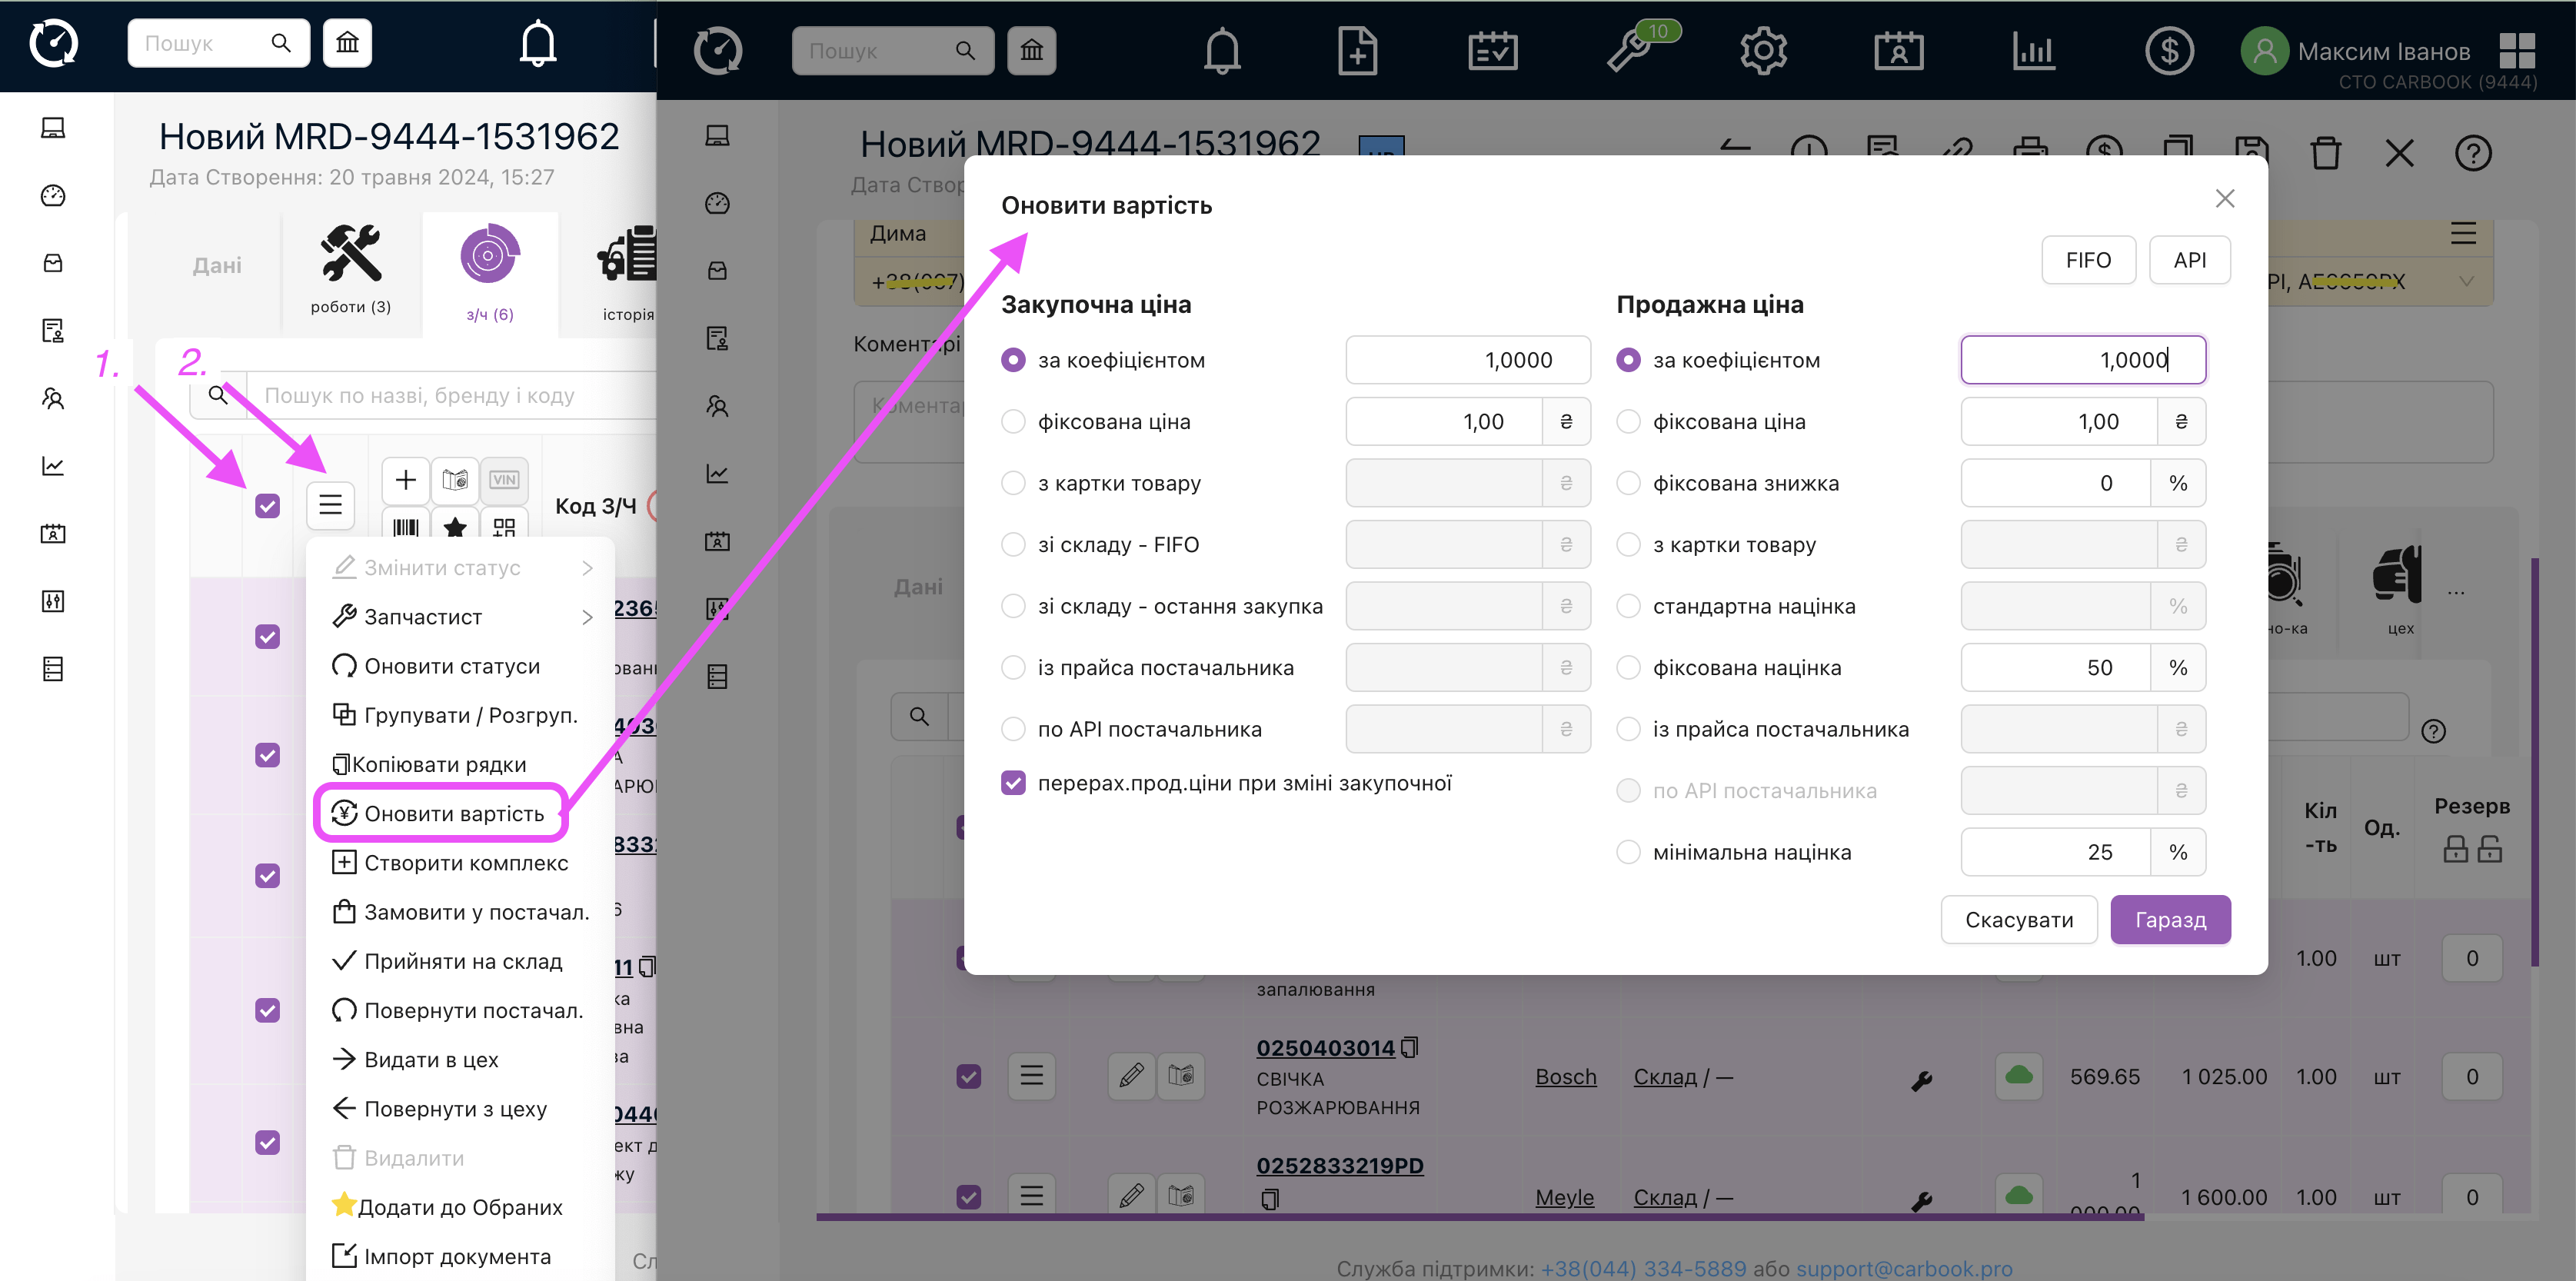Click the add document icon in header
Image resolution: width=2576 pixels, height=1281 pixels.
point(1357,50)
